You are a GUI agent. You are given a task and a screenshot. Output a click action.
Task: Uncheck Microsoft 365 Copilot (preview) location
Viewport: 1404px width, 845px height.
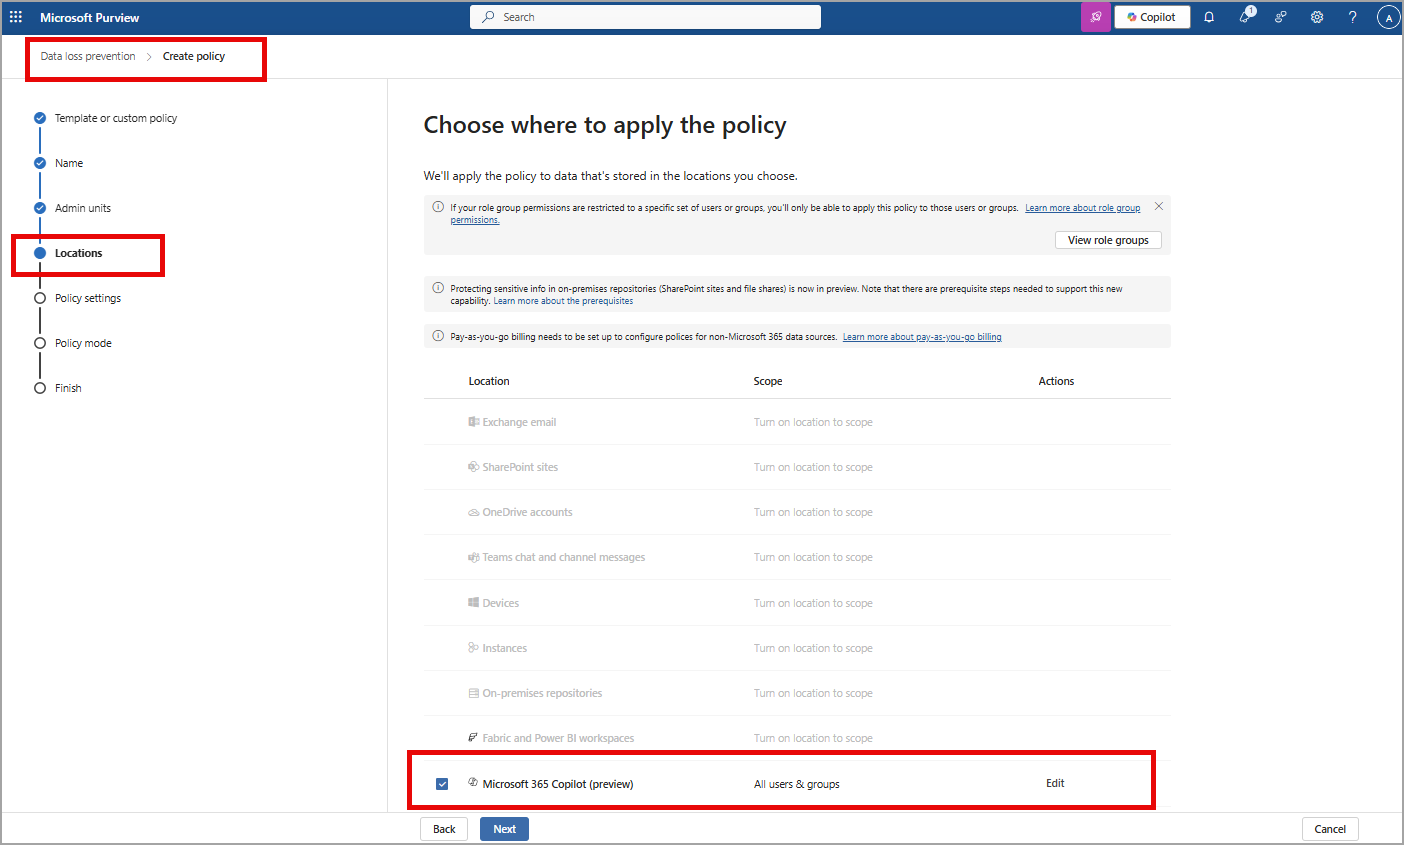point(442,784)
